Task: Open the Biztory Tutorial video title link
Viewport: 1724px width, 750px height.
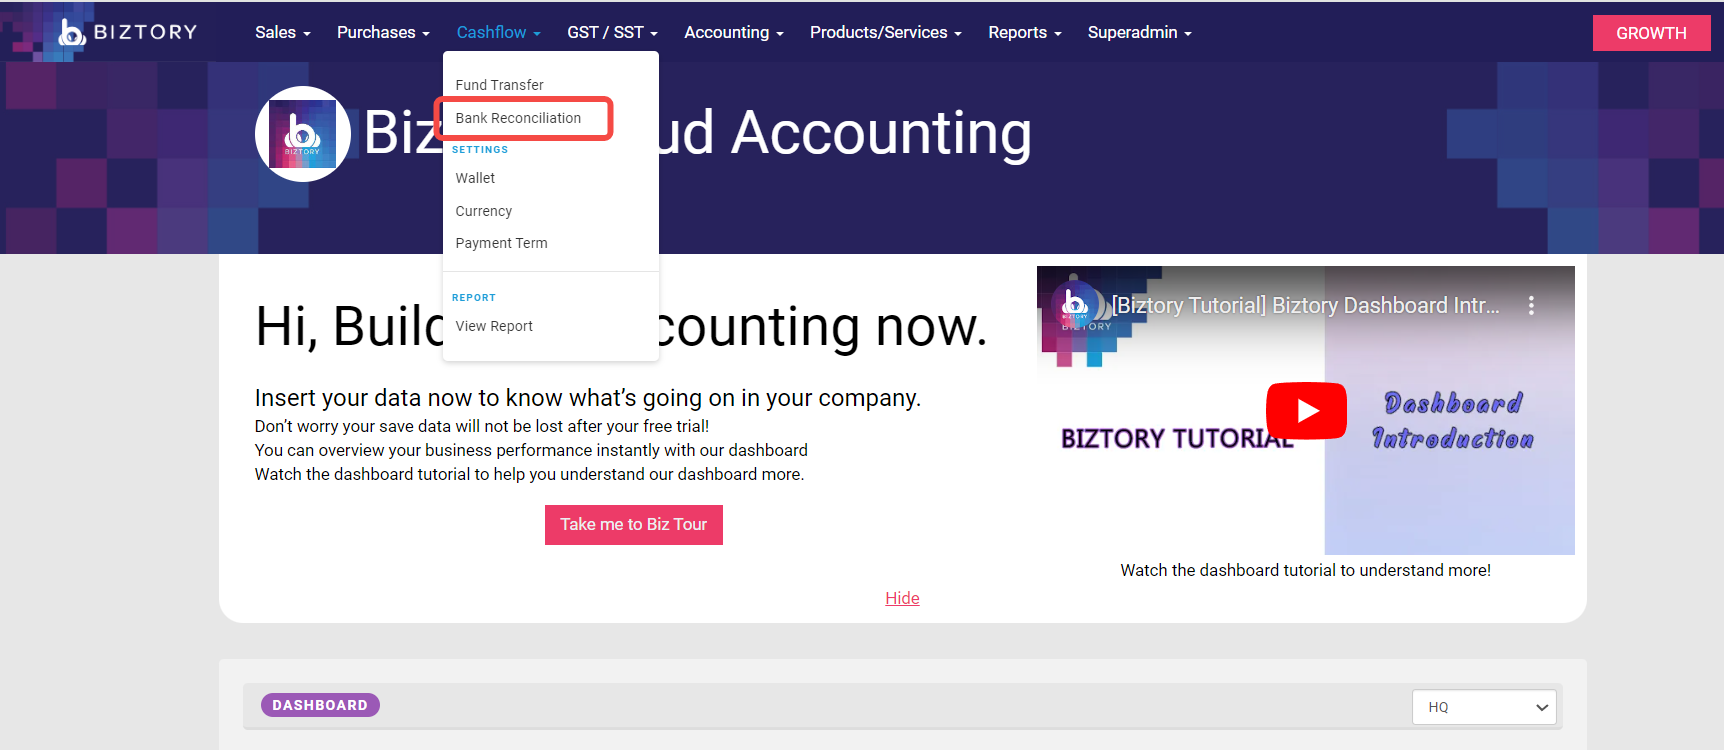Action: coord(1306,305)
